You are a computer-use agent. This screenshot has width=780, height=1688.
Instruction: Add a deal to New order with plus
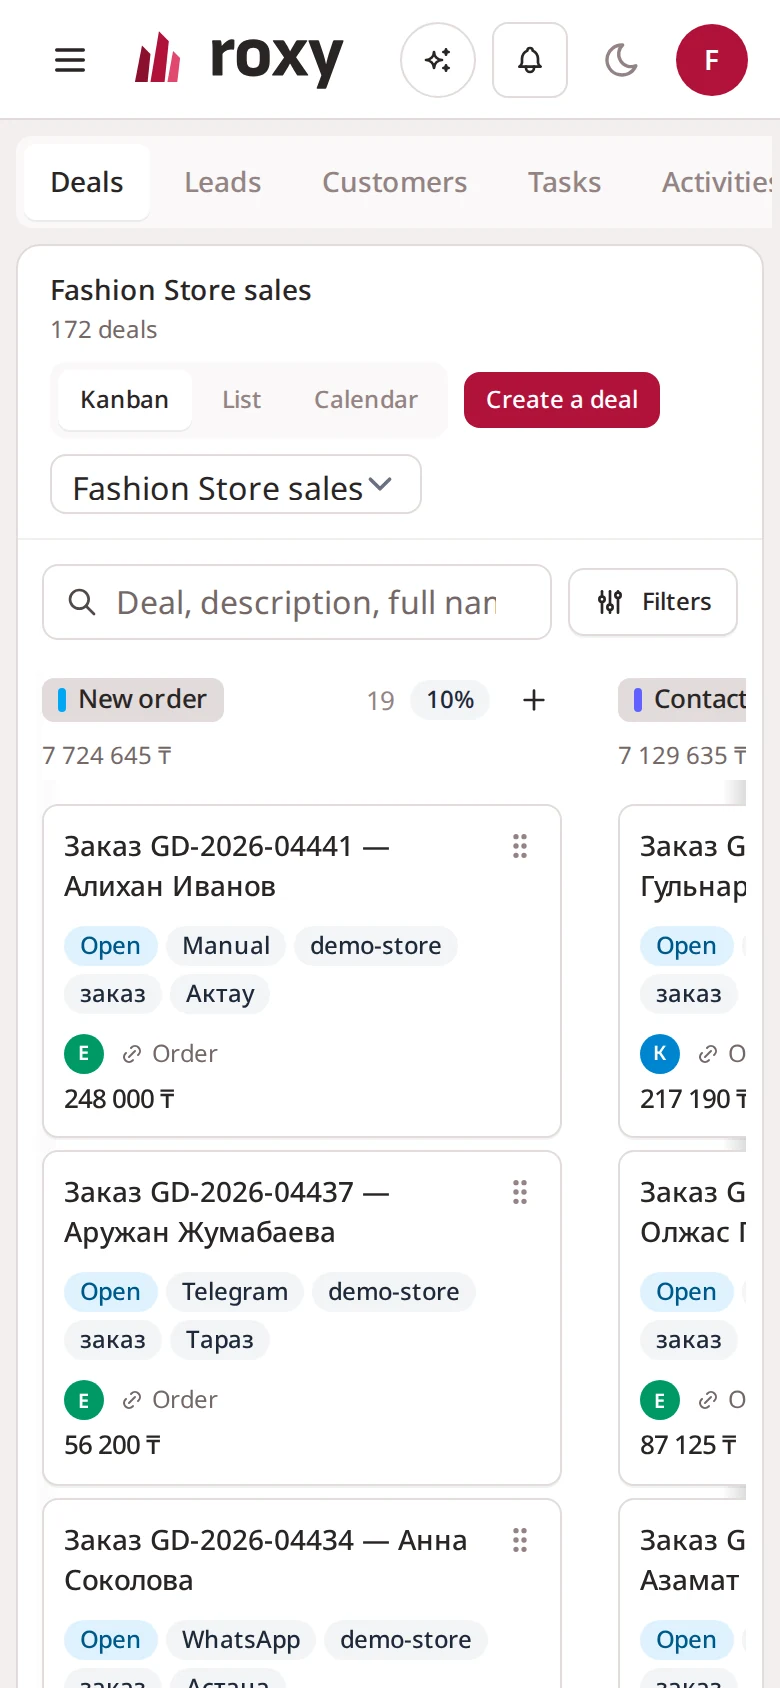coord(534,700)
